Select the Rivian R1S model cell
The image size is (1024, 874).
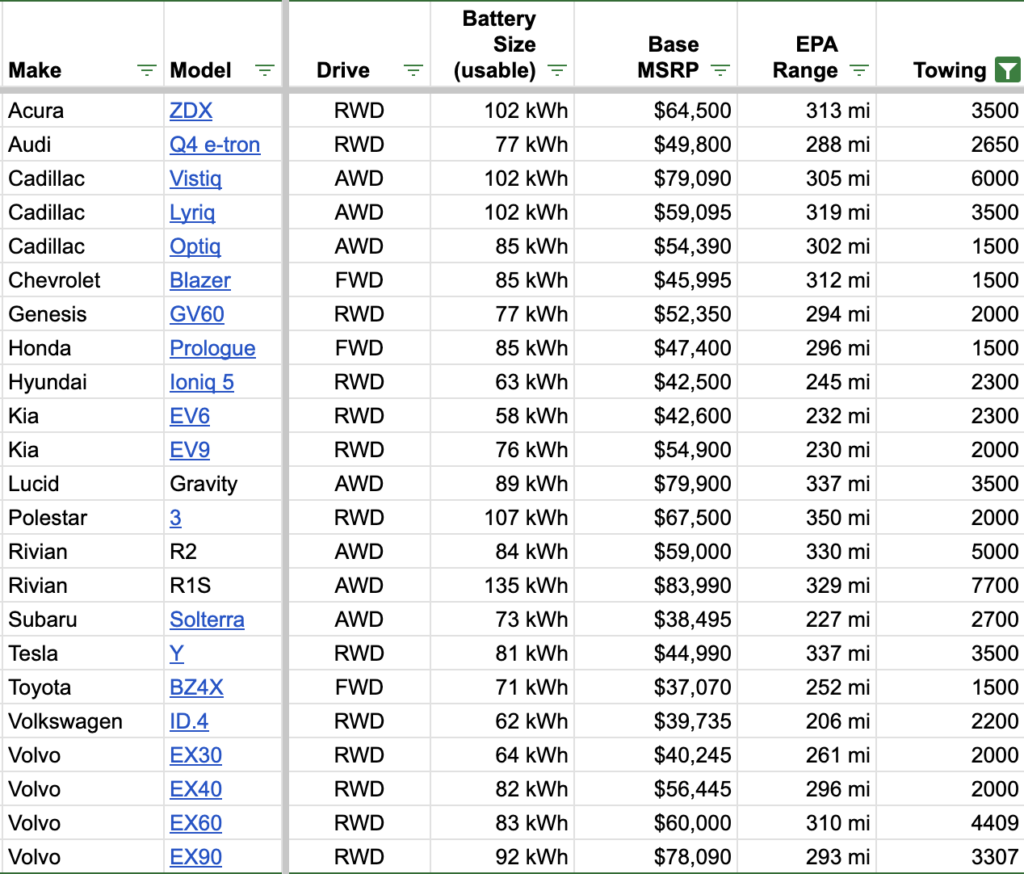(223, 585)
